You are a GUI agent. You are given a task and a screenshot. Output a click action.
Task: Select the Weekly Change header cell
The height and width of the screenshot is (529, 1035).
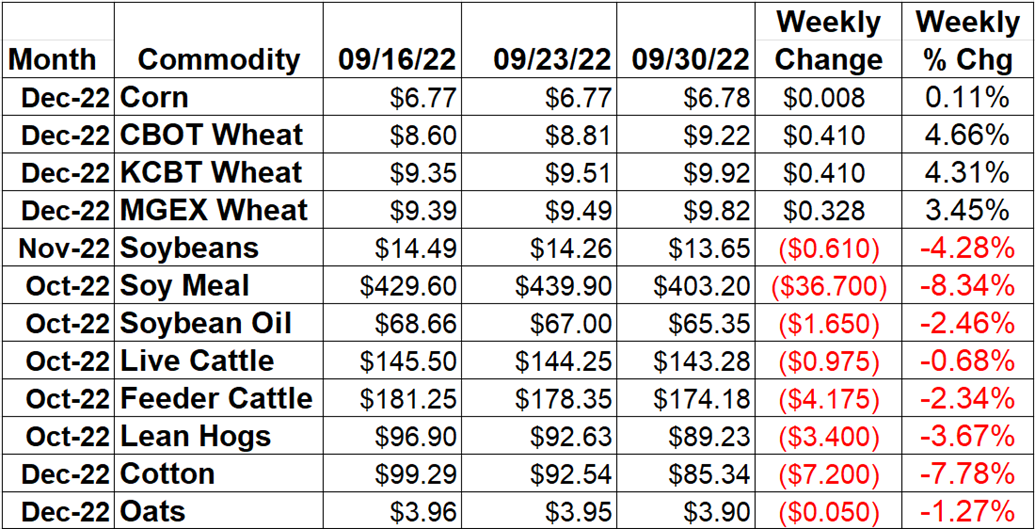[x=828, y=40]
